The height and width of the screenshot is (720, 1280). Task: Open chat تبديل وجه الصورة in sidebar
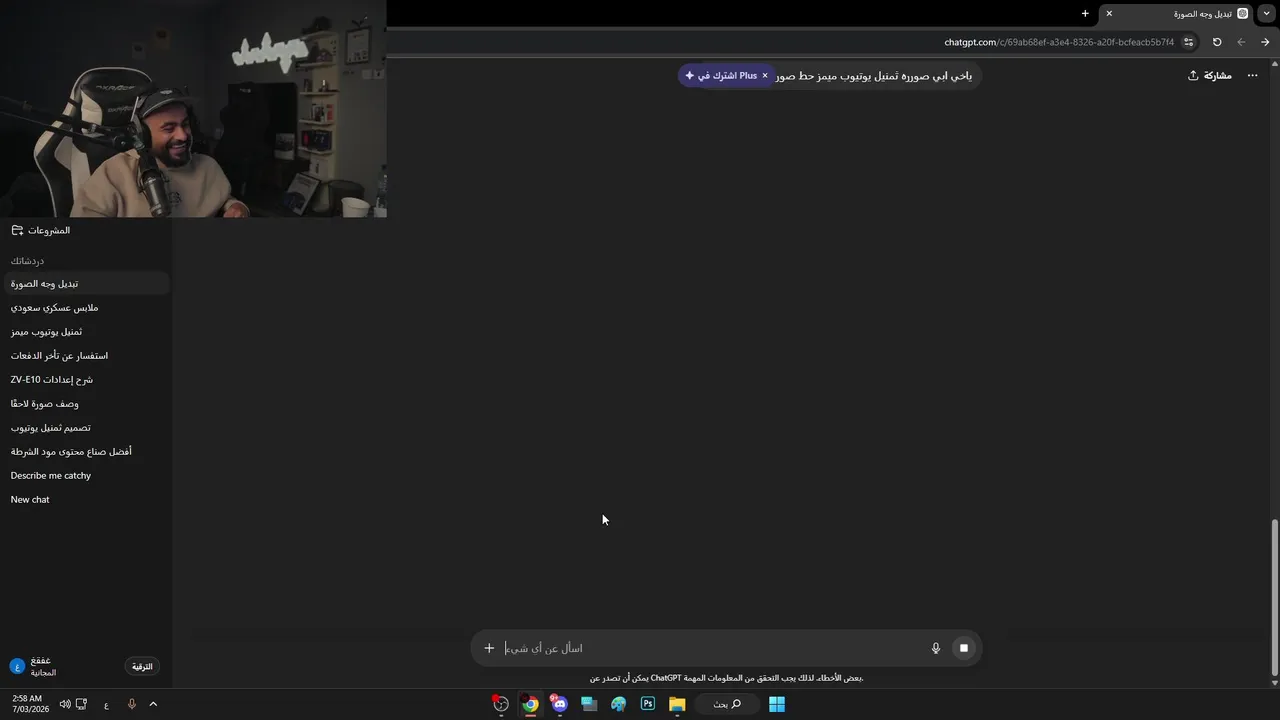click(x=86, y=284)
